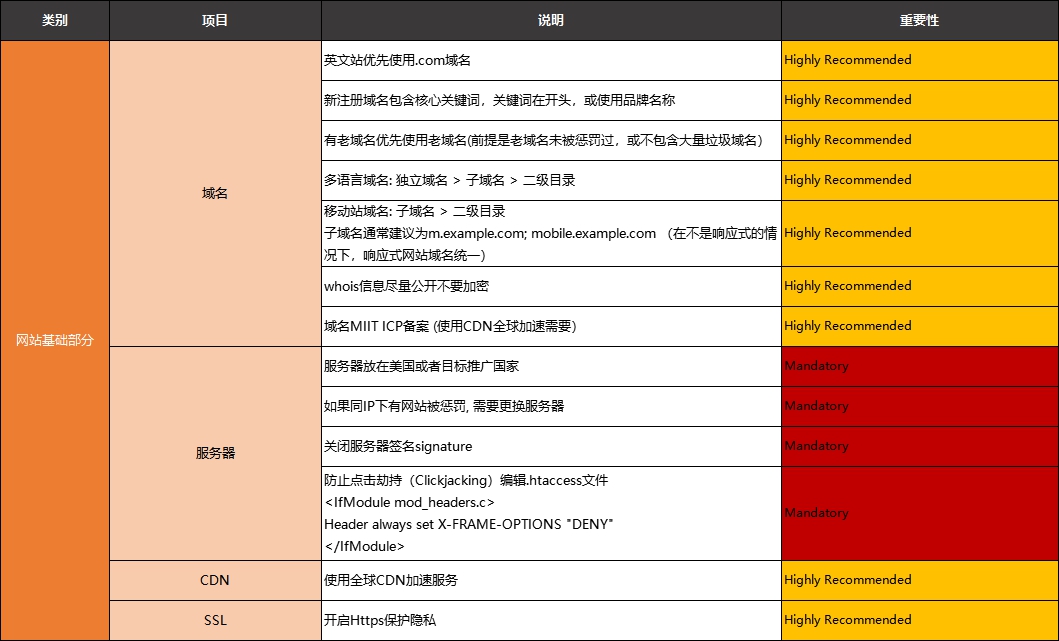
Task: Select the 英文站优先使用.com域名 description cell
Action: tap(551, 61)
